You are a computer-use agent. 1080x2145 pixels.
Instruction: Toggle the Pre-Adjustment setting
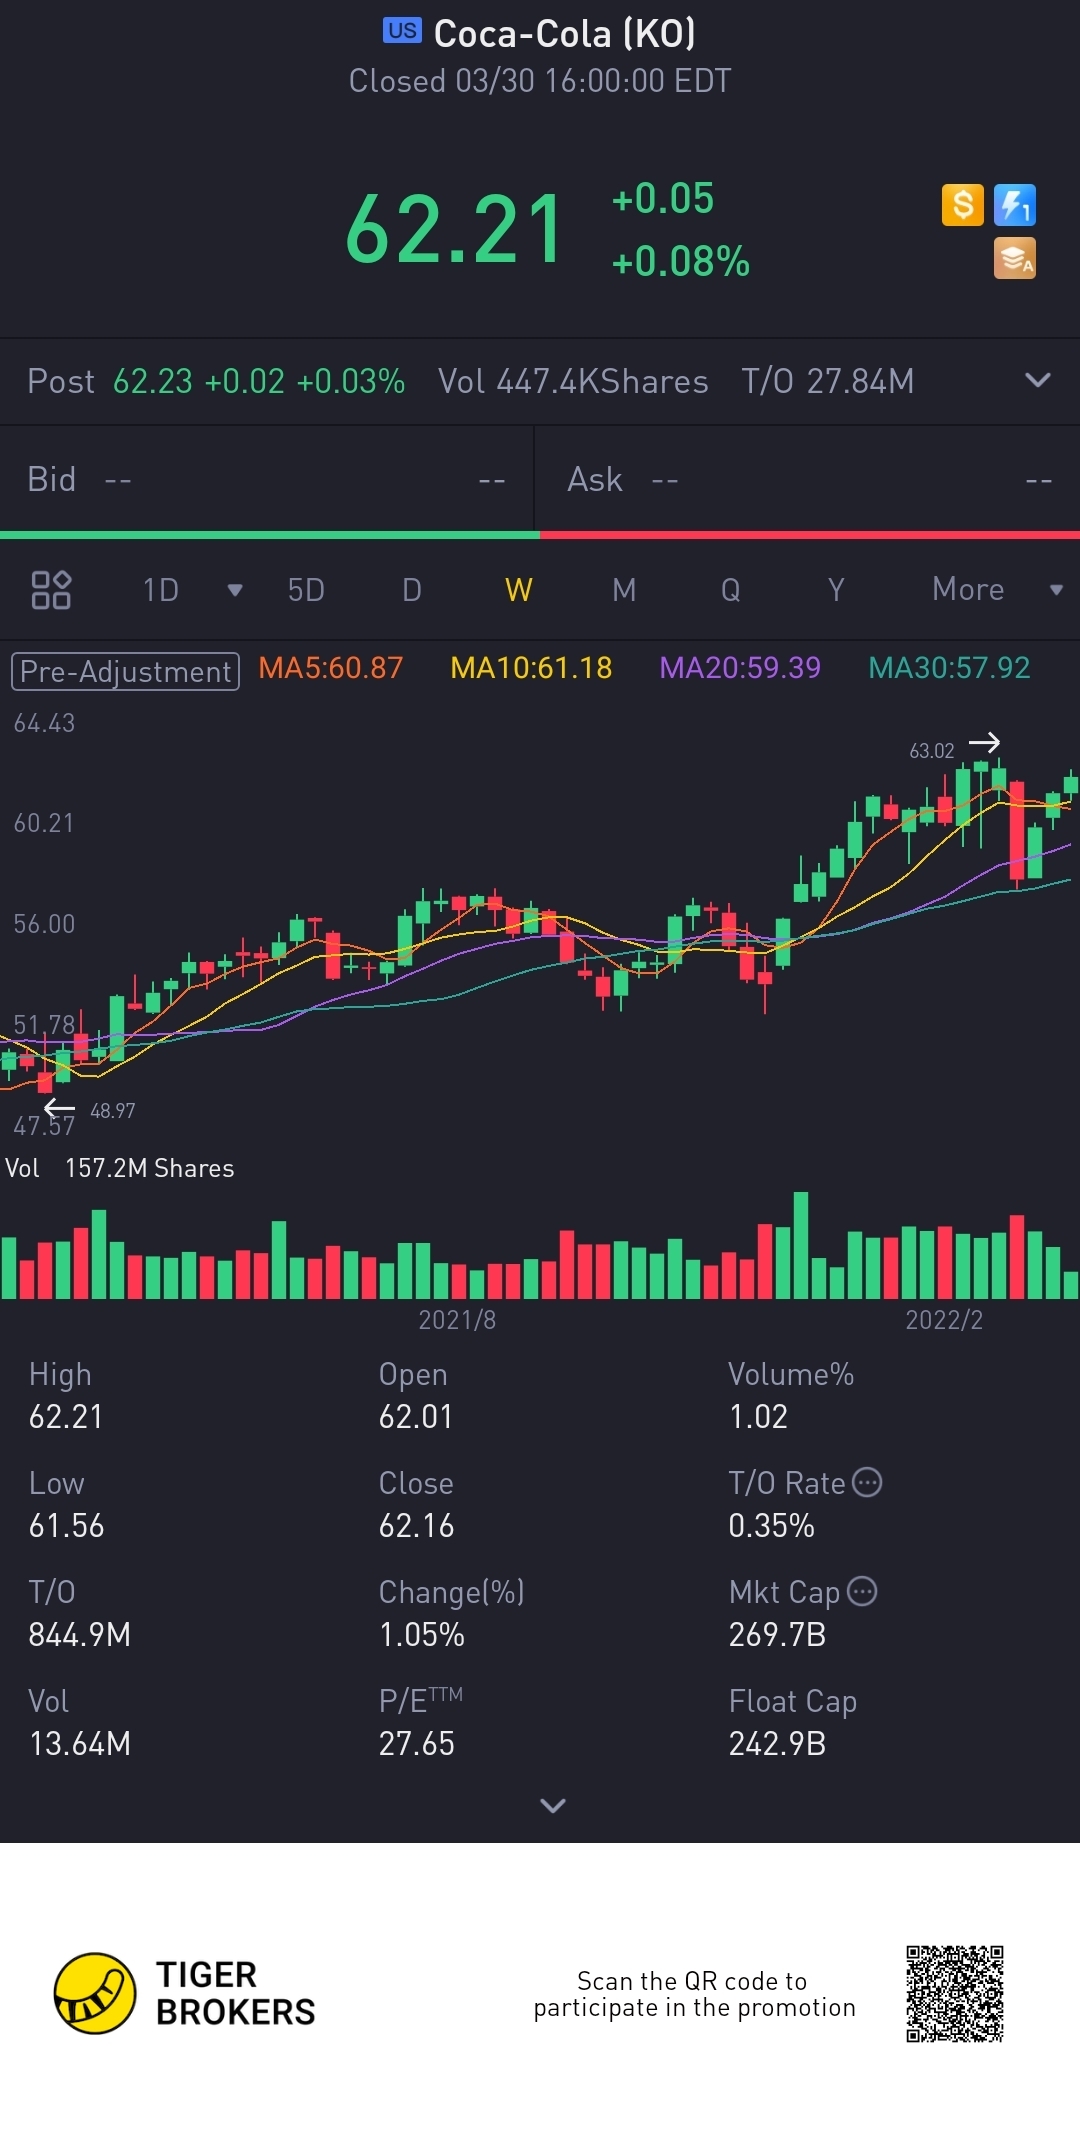[125, 671]
